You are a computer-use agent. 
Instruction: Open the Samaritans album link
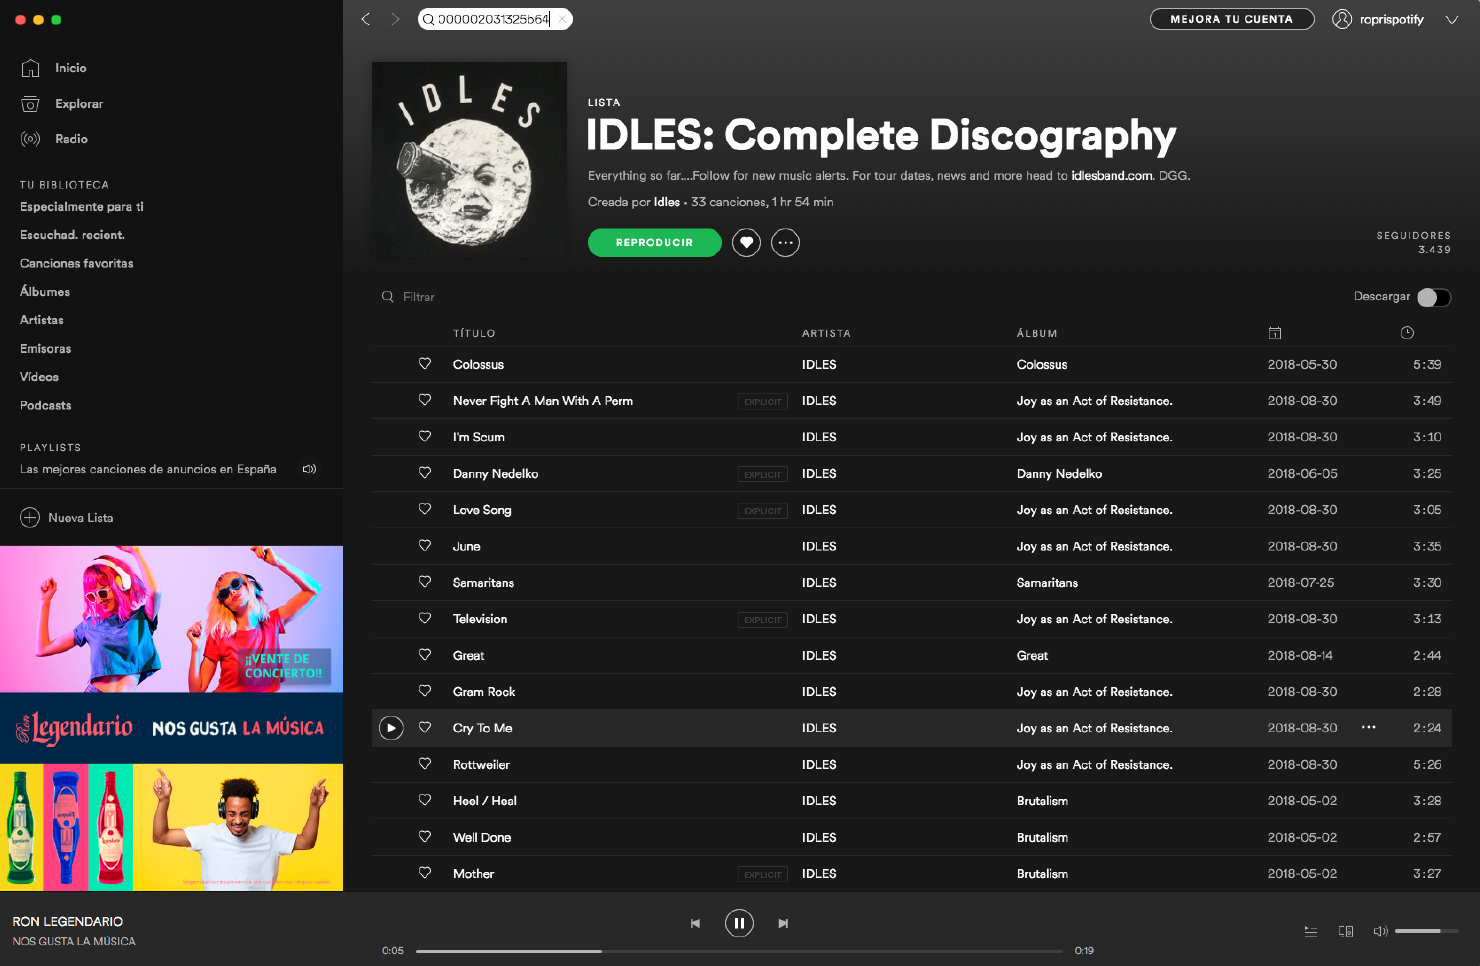pyautogui.click(x=1047, y=583)
